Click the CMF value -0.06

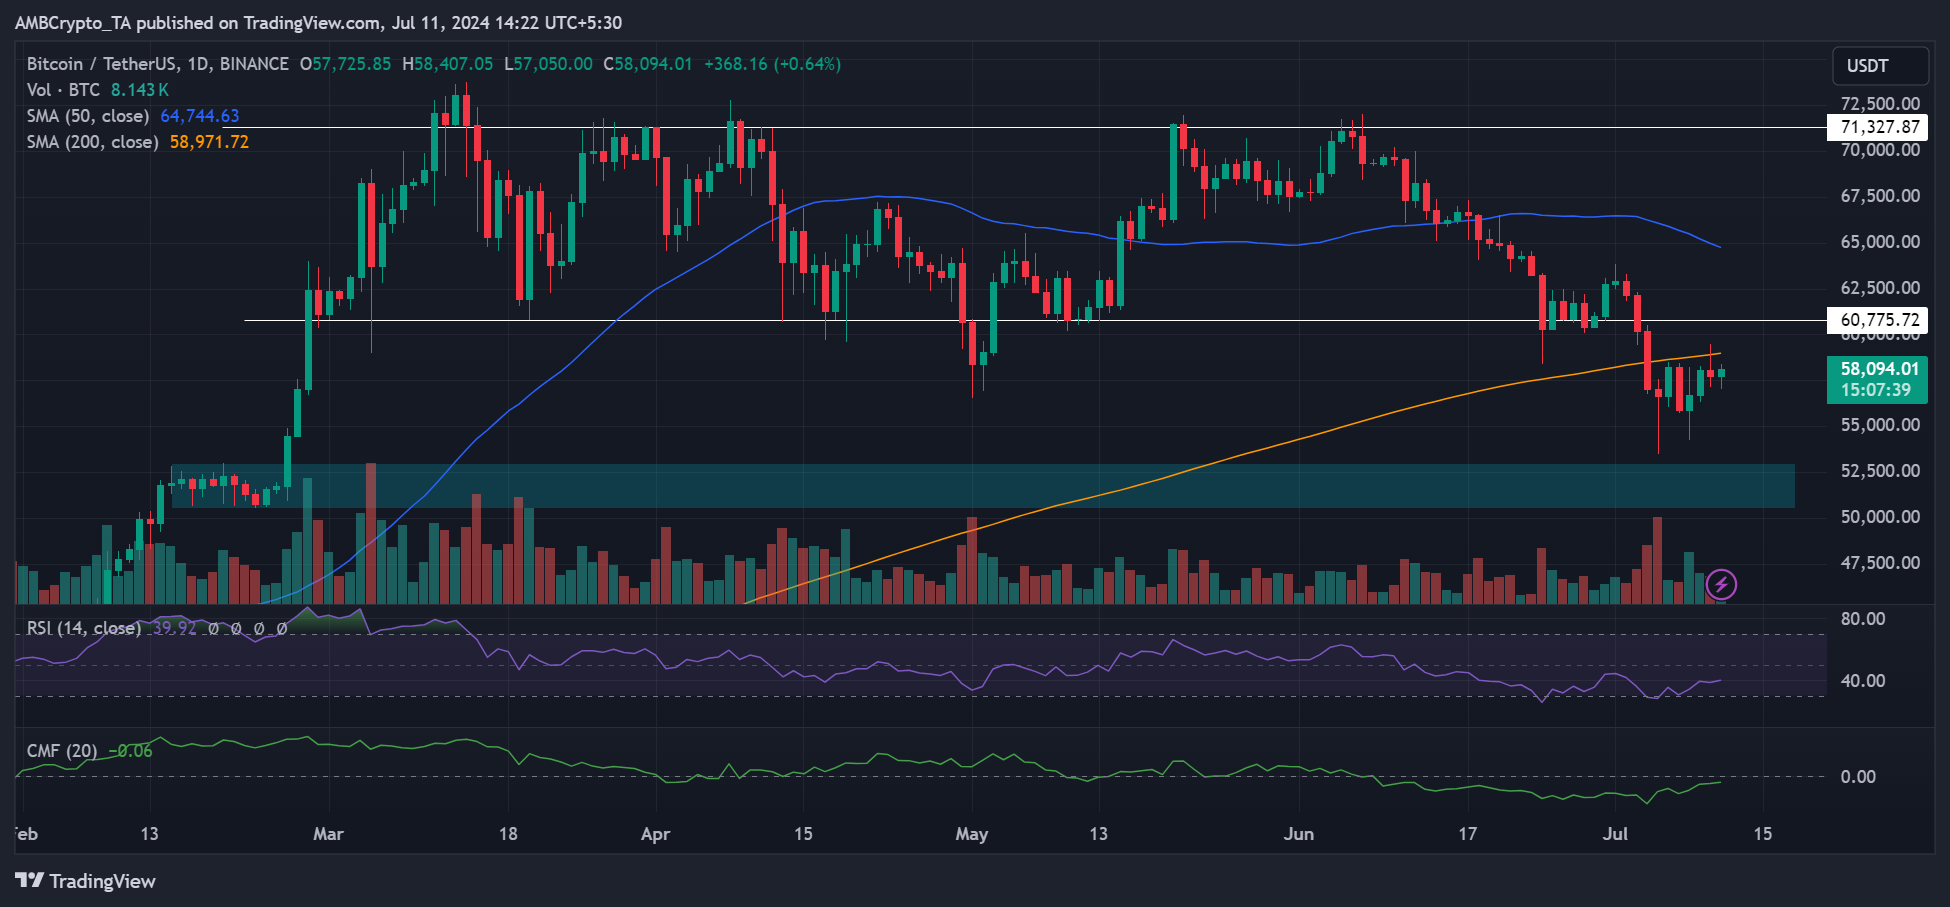point(130,751)
